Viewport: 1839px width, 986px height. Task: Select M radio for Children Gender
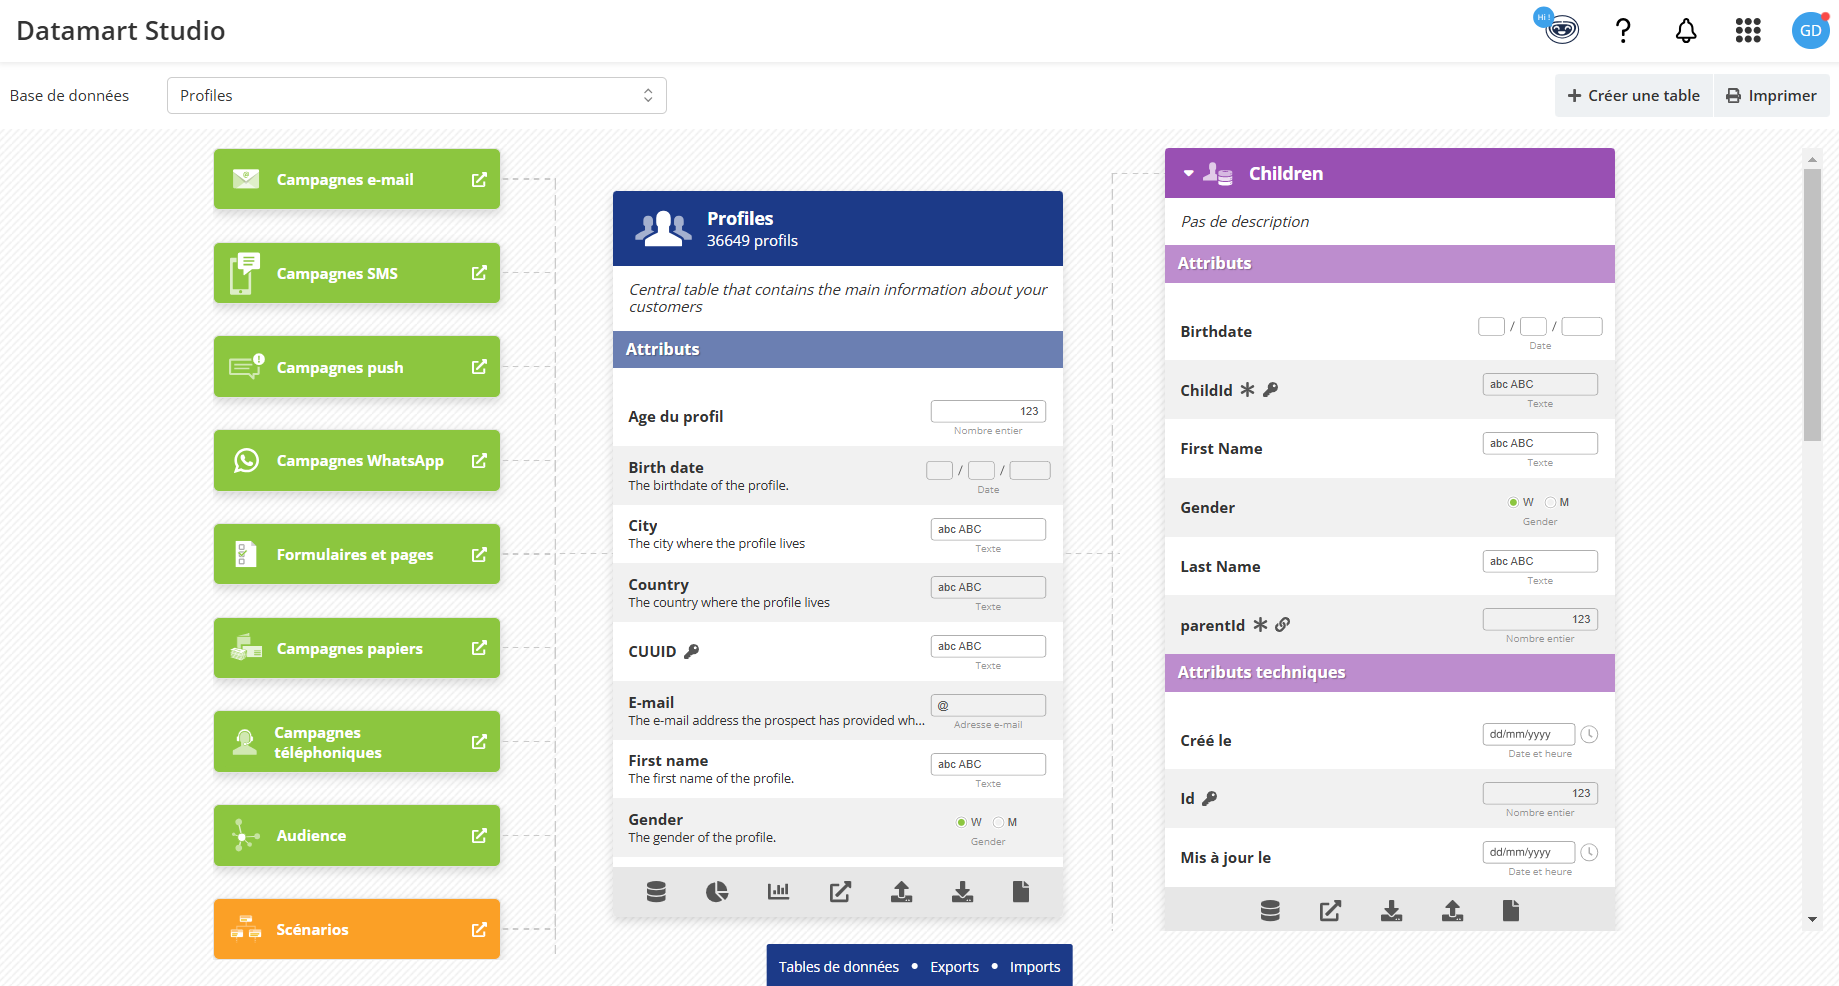(1550, 503)
